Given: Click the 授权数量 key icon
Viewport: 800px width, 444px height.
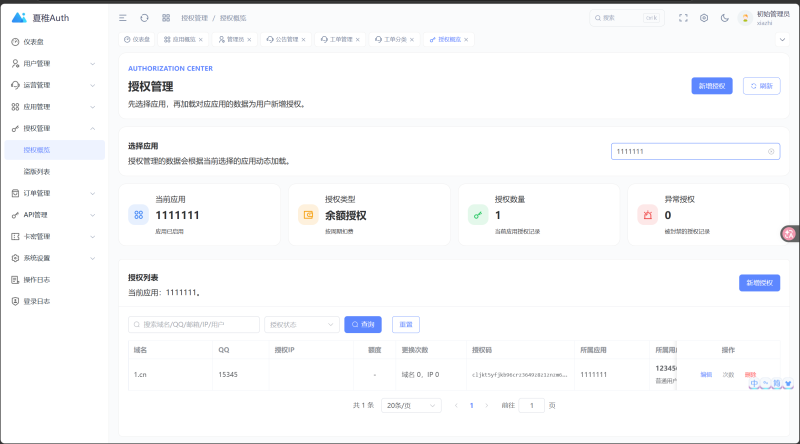Looking at the screenshot, I should click(x=478, y=215).
